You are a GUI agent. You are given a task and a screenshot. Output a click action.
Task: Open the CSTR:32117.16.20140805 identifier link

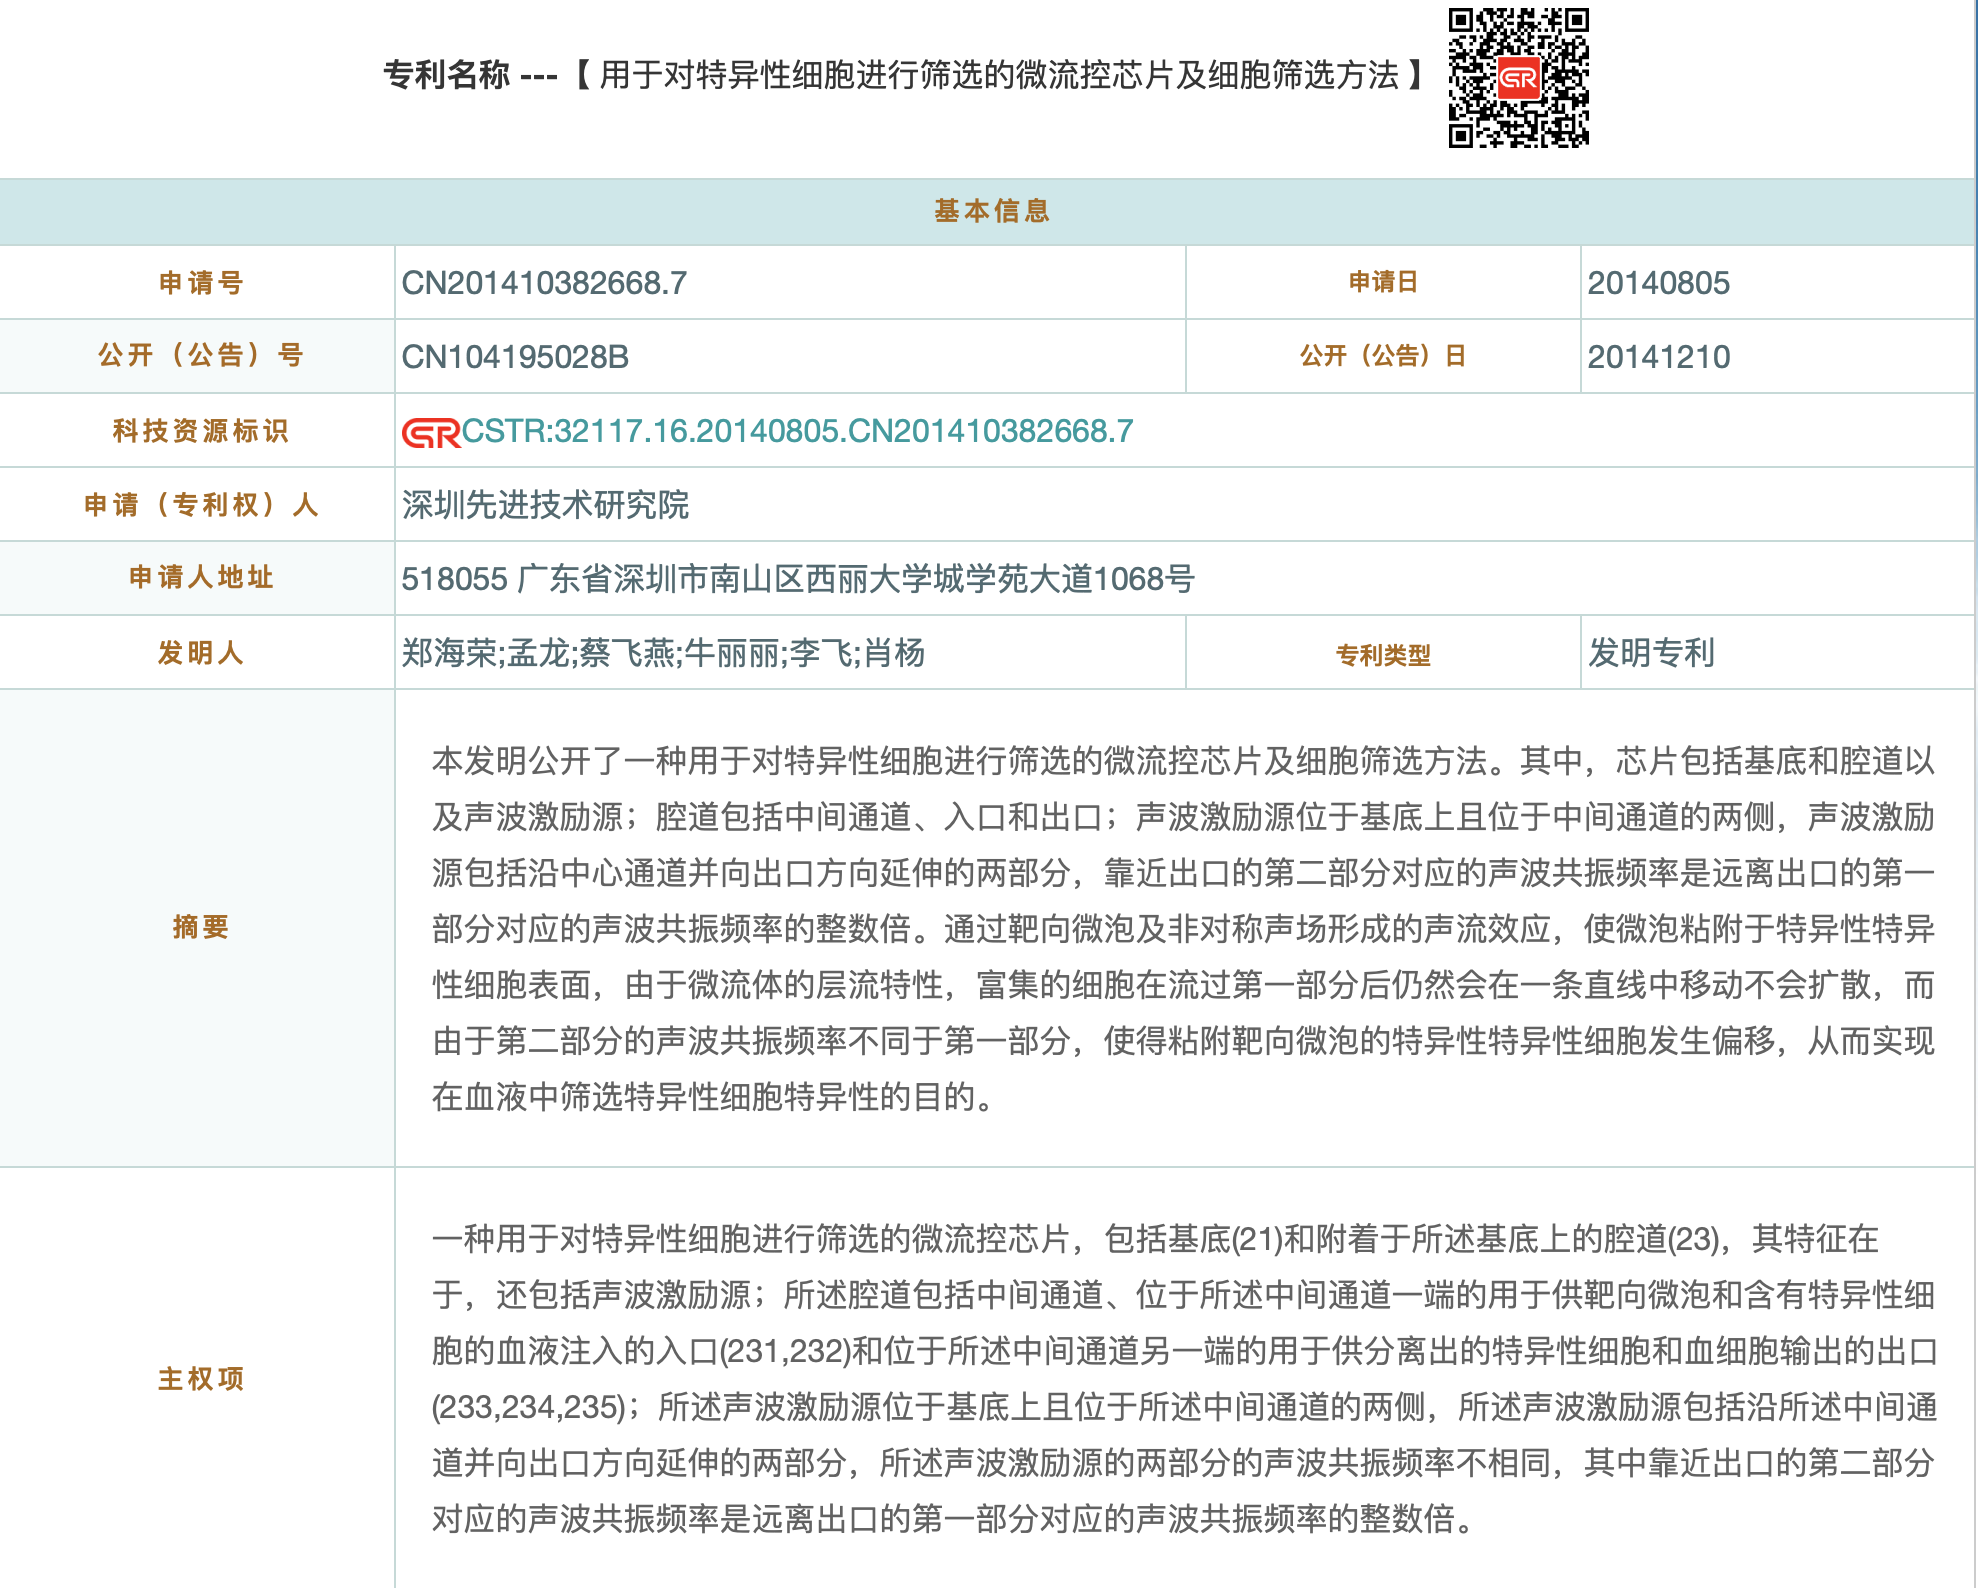click(796, 431)
